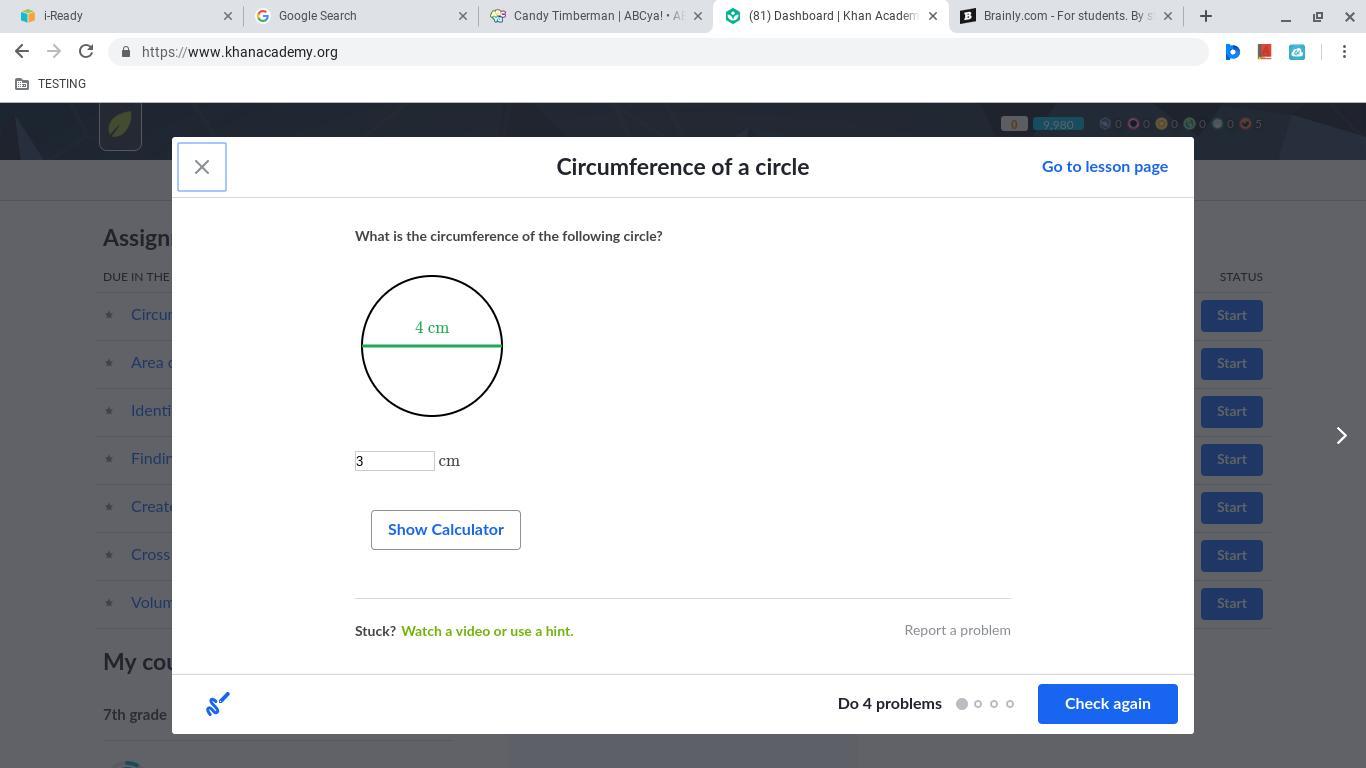Switch to the Brainly.com tab

(x=1065, y=16)
